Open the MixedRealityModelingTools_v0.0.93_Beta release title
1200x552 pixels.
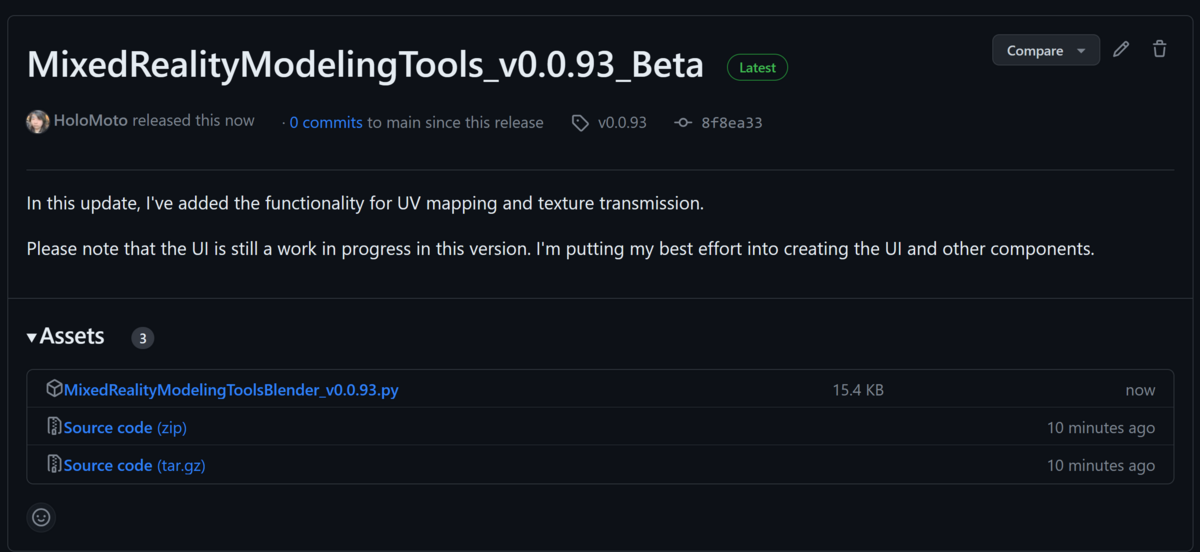tap(365, 65)
